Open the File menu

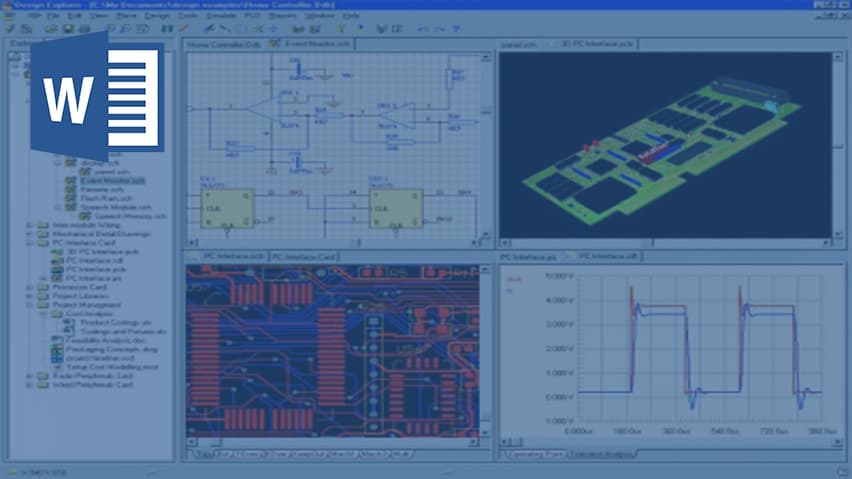(x=53, y=16)
